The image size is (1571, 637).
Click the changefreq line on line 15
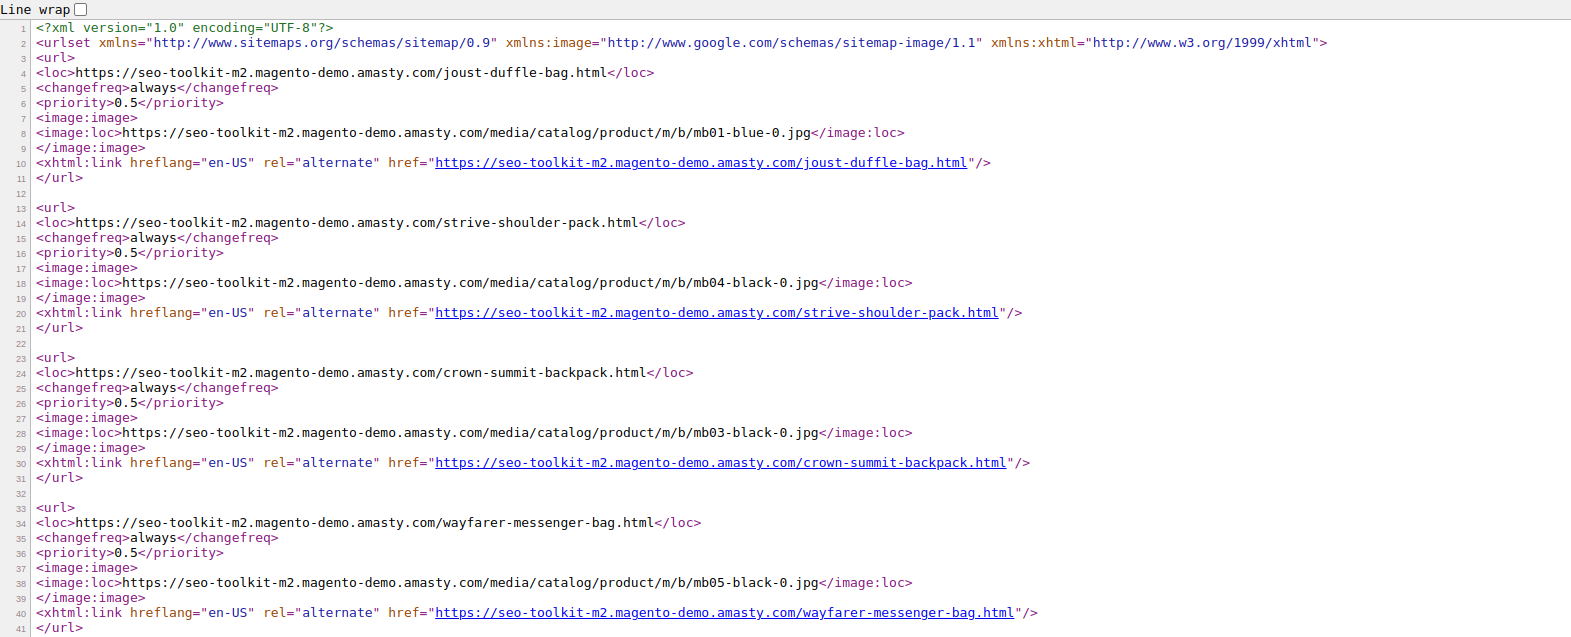[157, 238]
